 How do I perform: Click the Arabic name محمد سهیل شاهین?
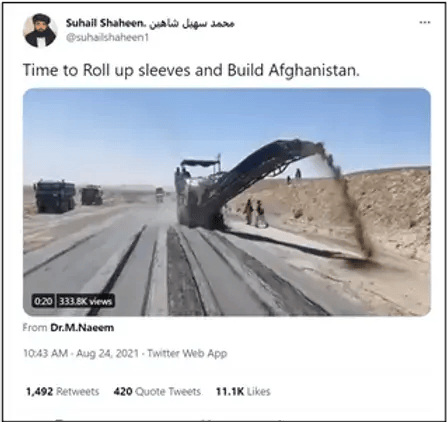[x=191, y=23]
